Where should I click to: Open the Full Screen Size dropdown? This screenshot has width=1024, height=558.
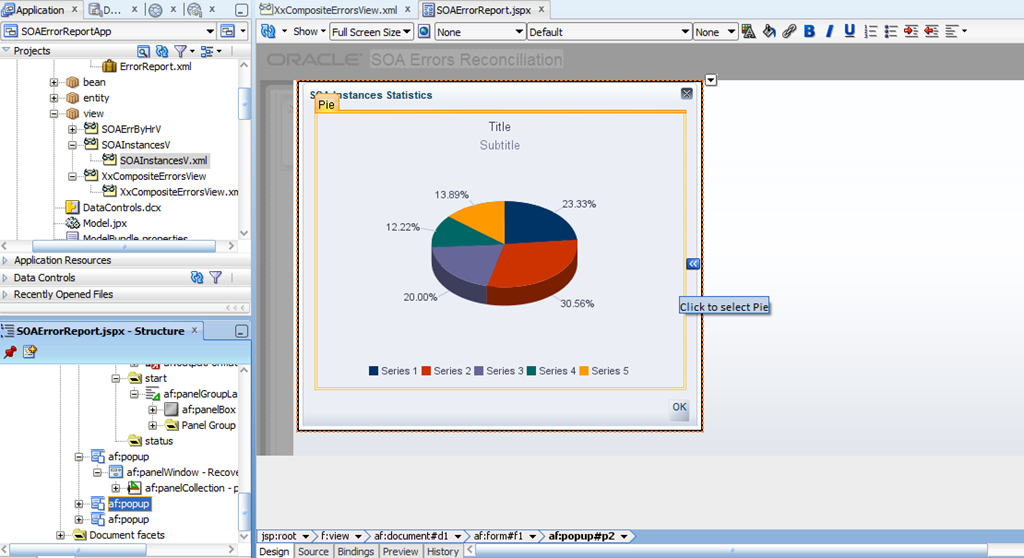[371, 32]
